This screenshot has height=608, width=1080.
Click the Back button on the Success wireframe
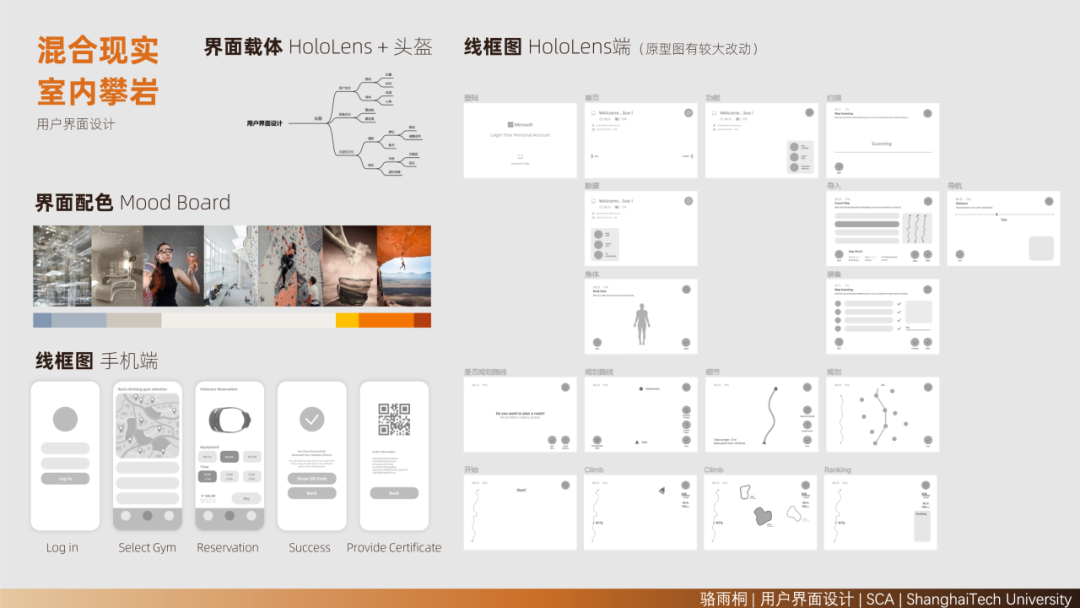[312, 493]
